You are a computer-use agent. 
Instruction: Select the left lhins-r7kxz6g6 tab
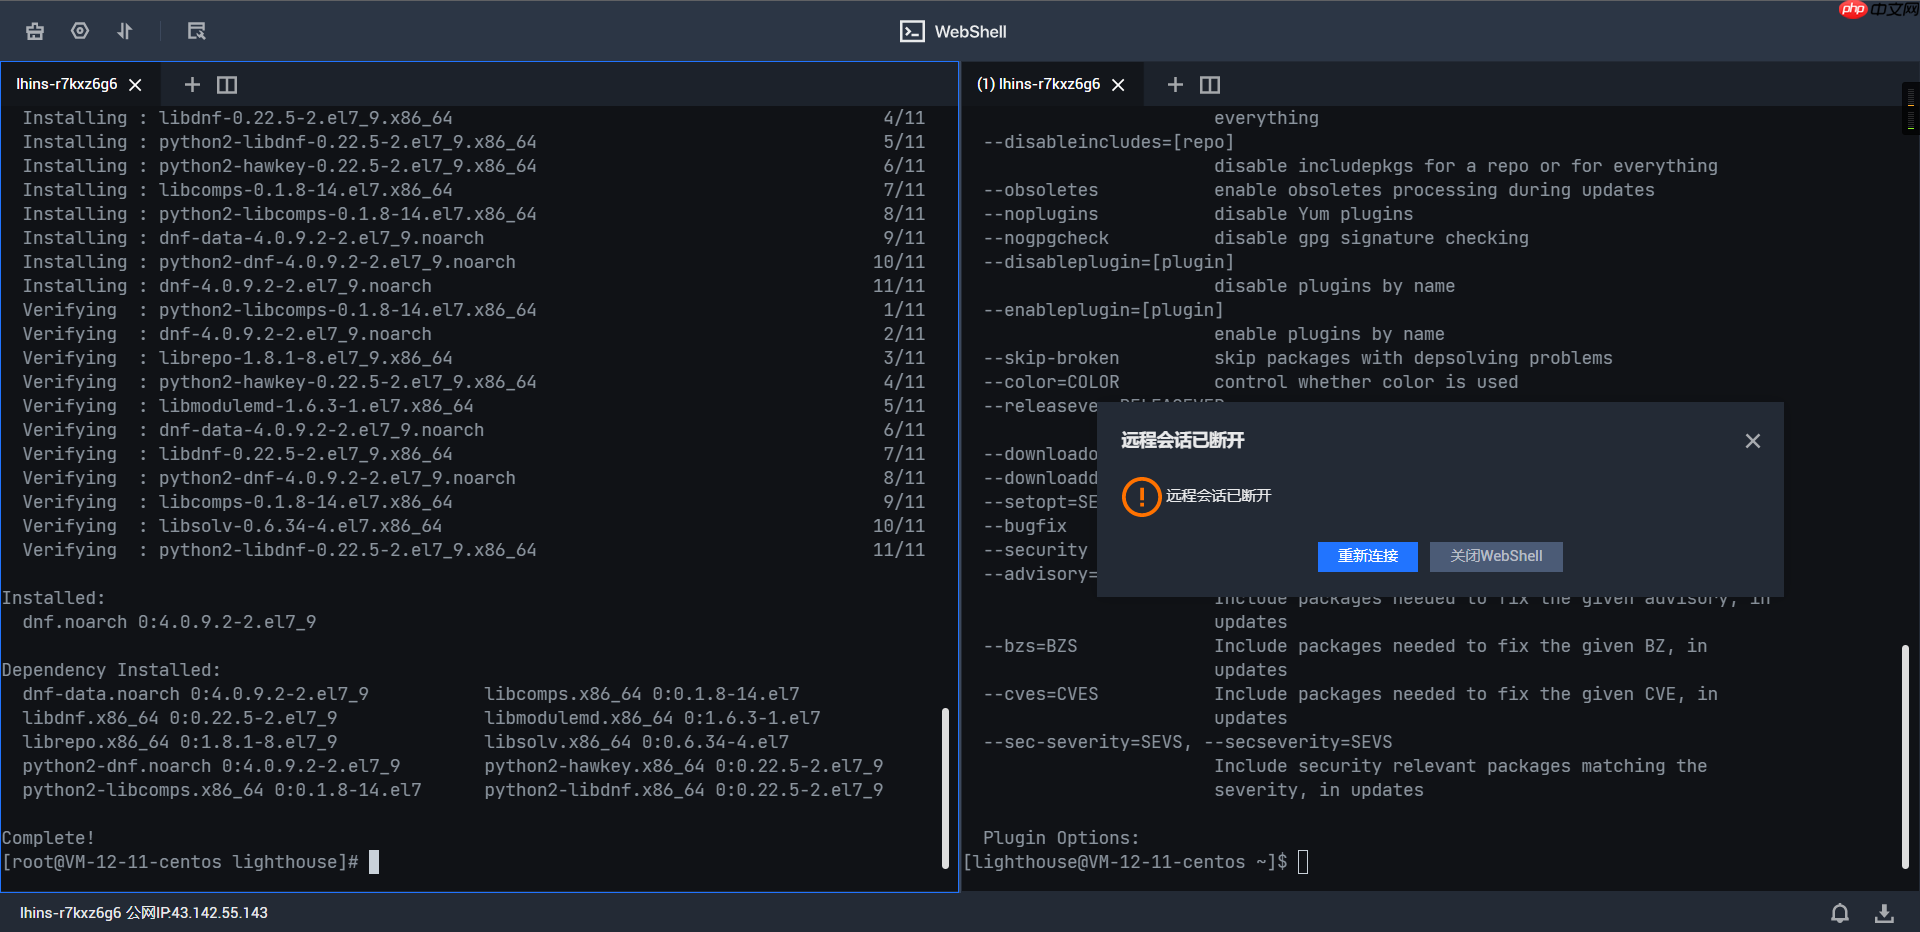[x=67, y=85]
